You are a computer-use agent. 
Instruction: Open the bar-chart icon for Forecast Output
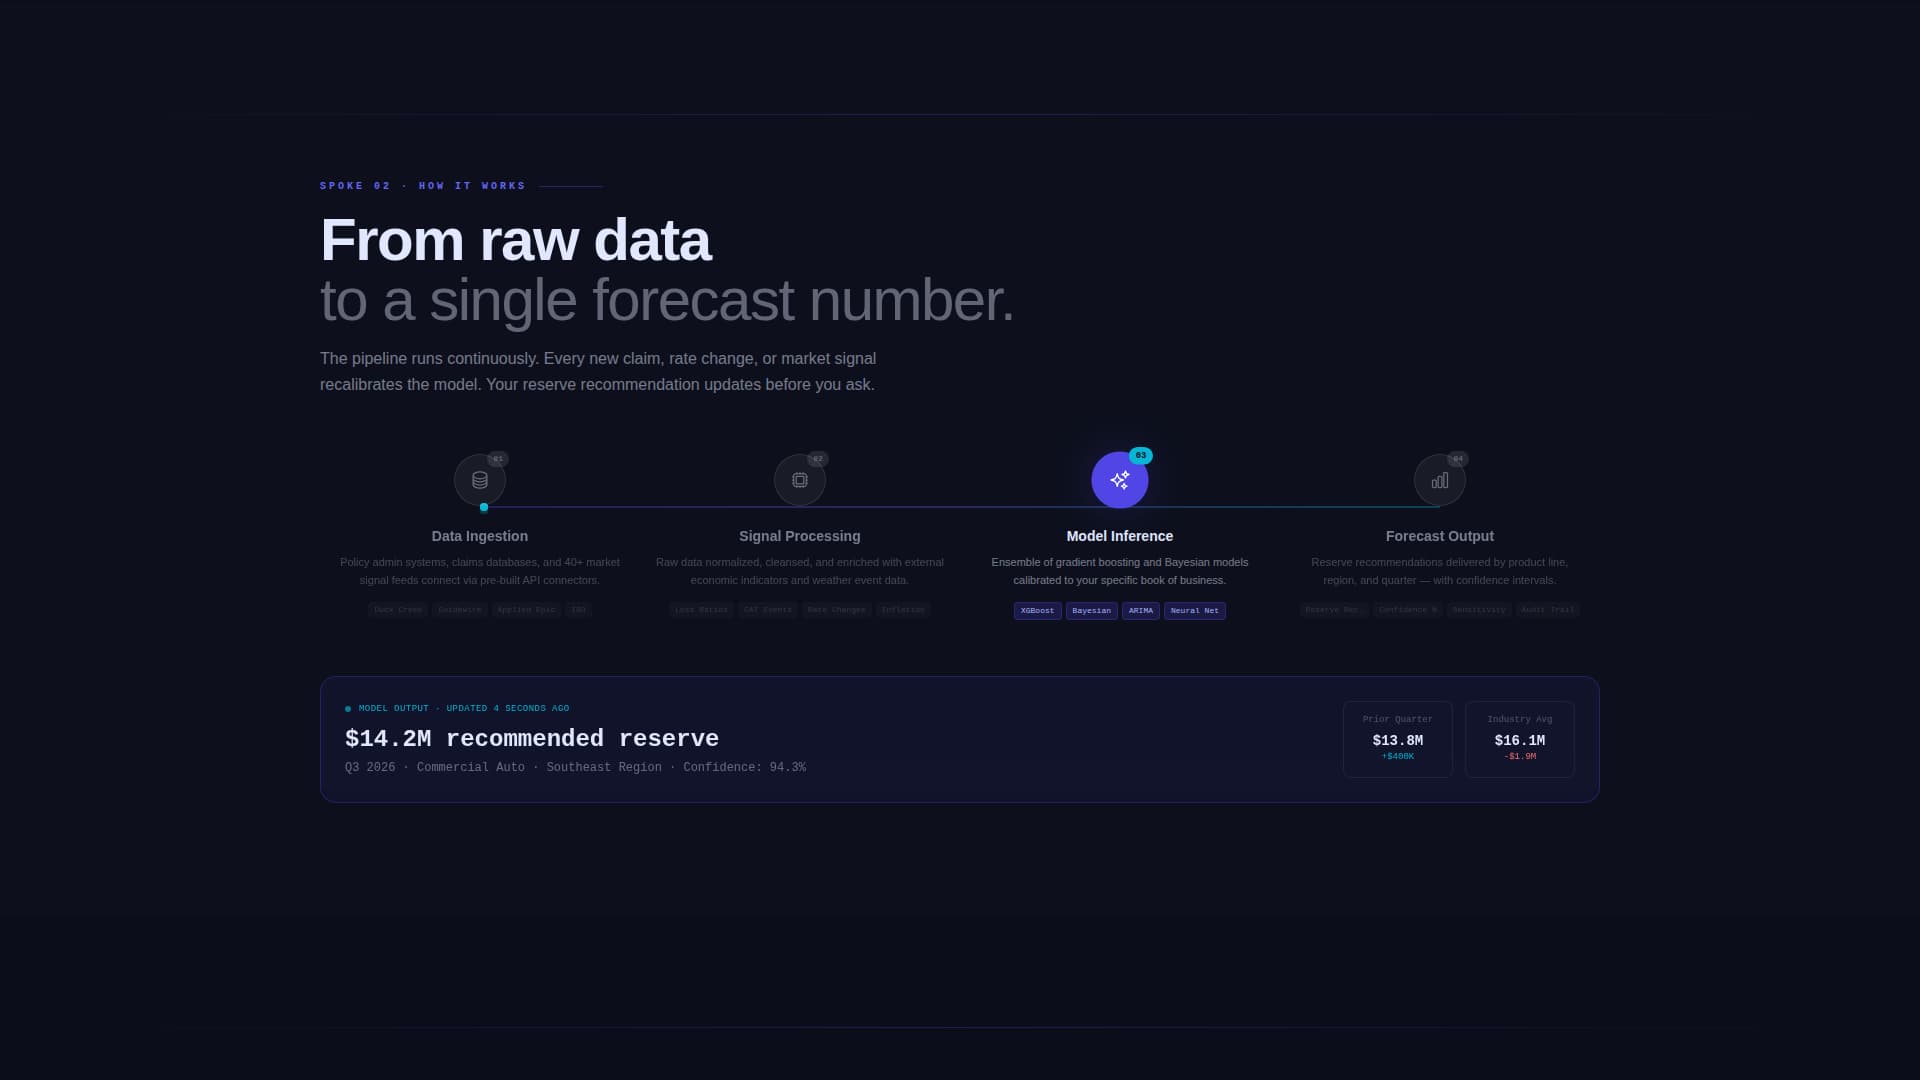1439,479
